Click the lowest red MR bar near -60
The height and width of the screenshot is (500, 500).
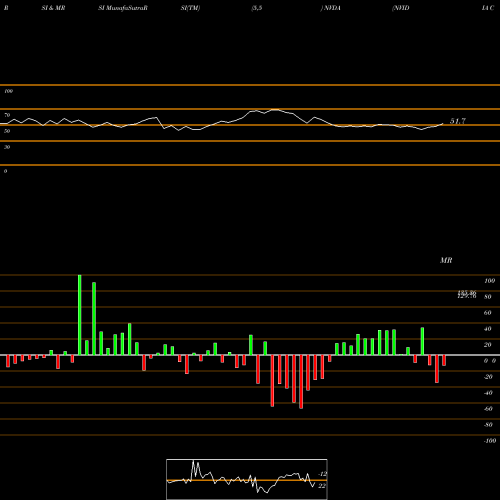[x=301, y=382]
